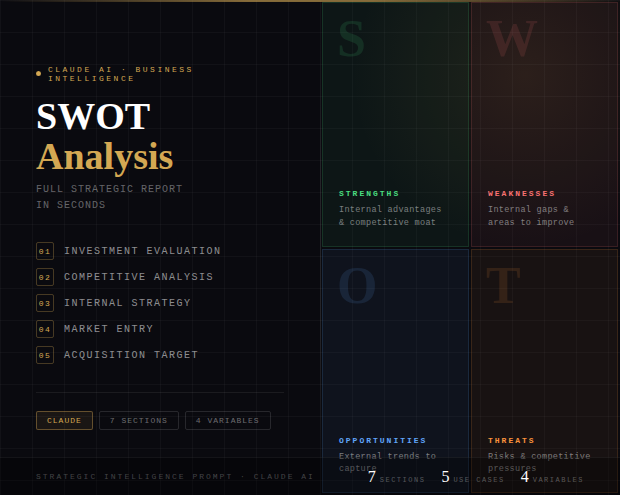Click the large green S letter
Screen dimensions: 620x495
tap(351, 39)
